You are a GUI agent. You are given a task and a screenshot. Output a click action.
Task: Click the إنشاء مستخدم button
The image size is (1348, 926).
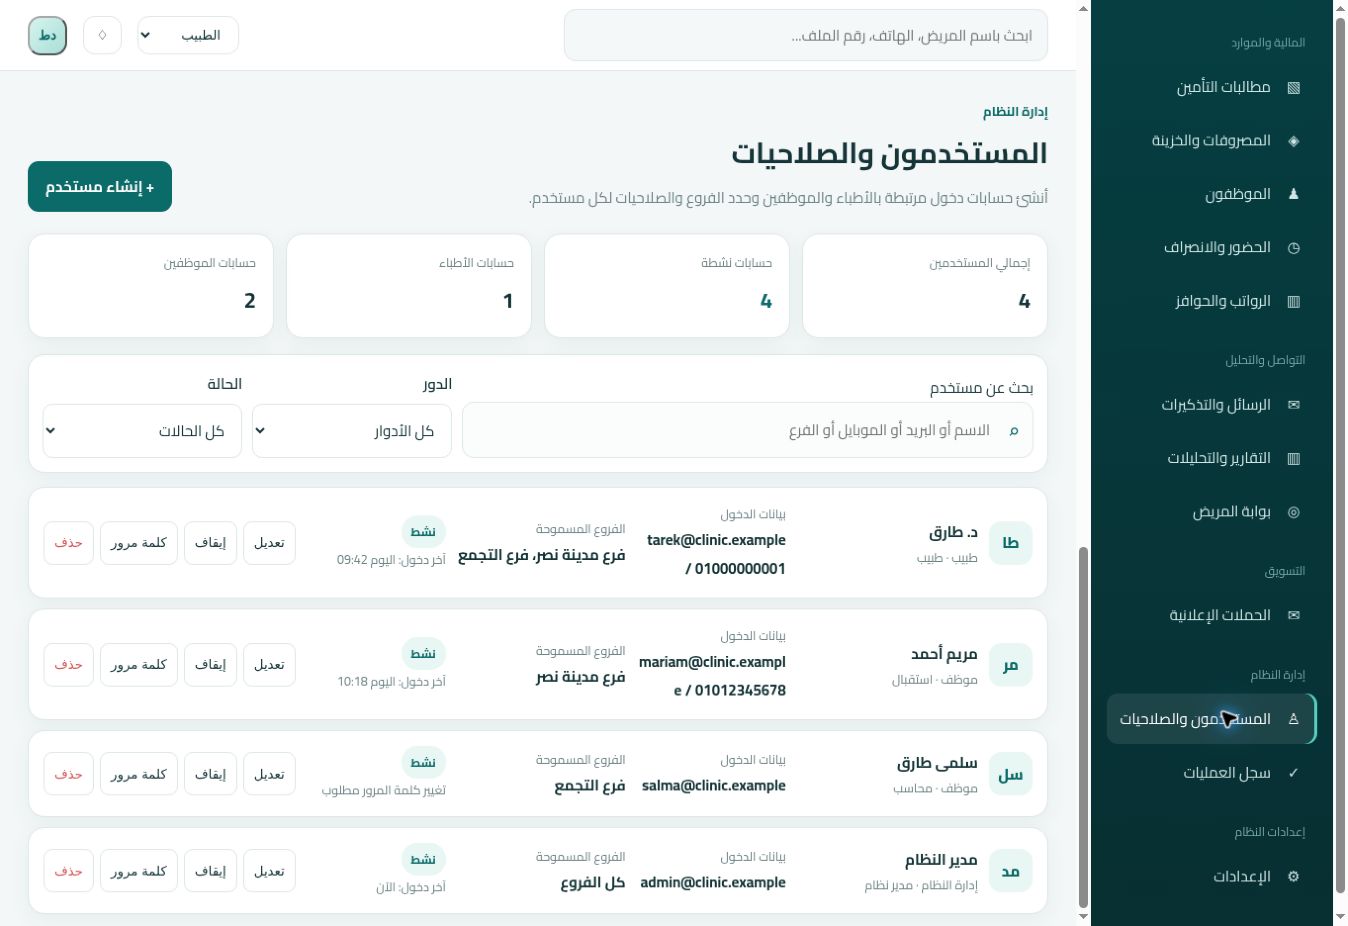(100, 187)
